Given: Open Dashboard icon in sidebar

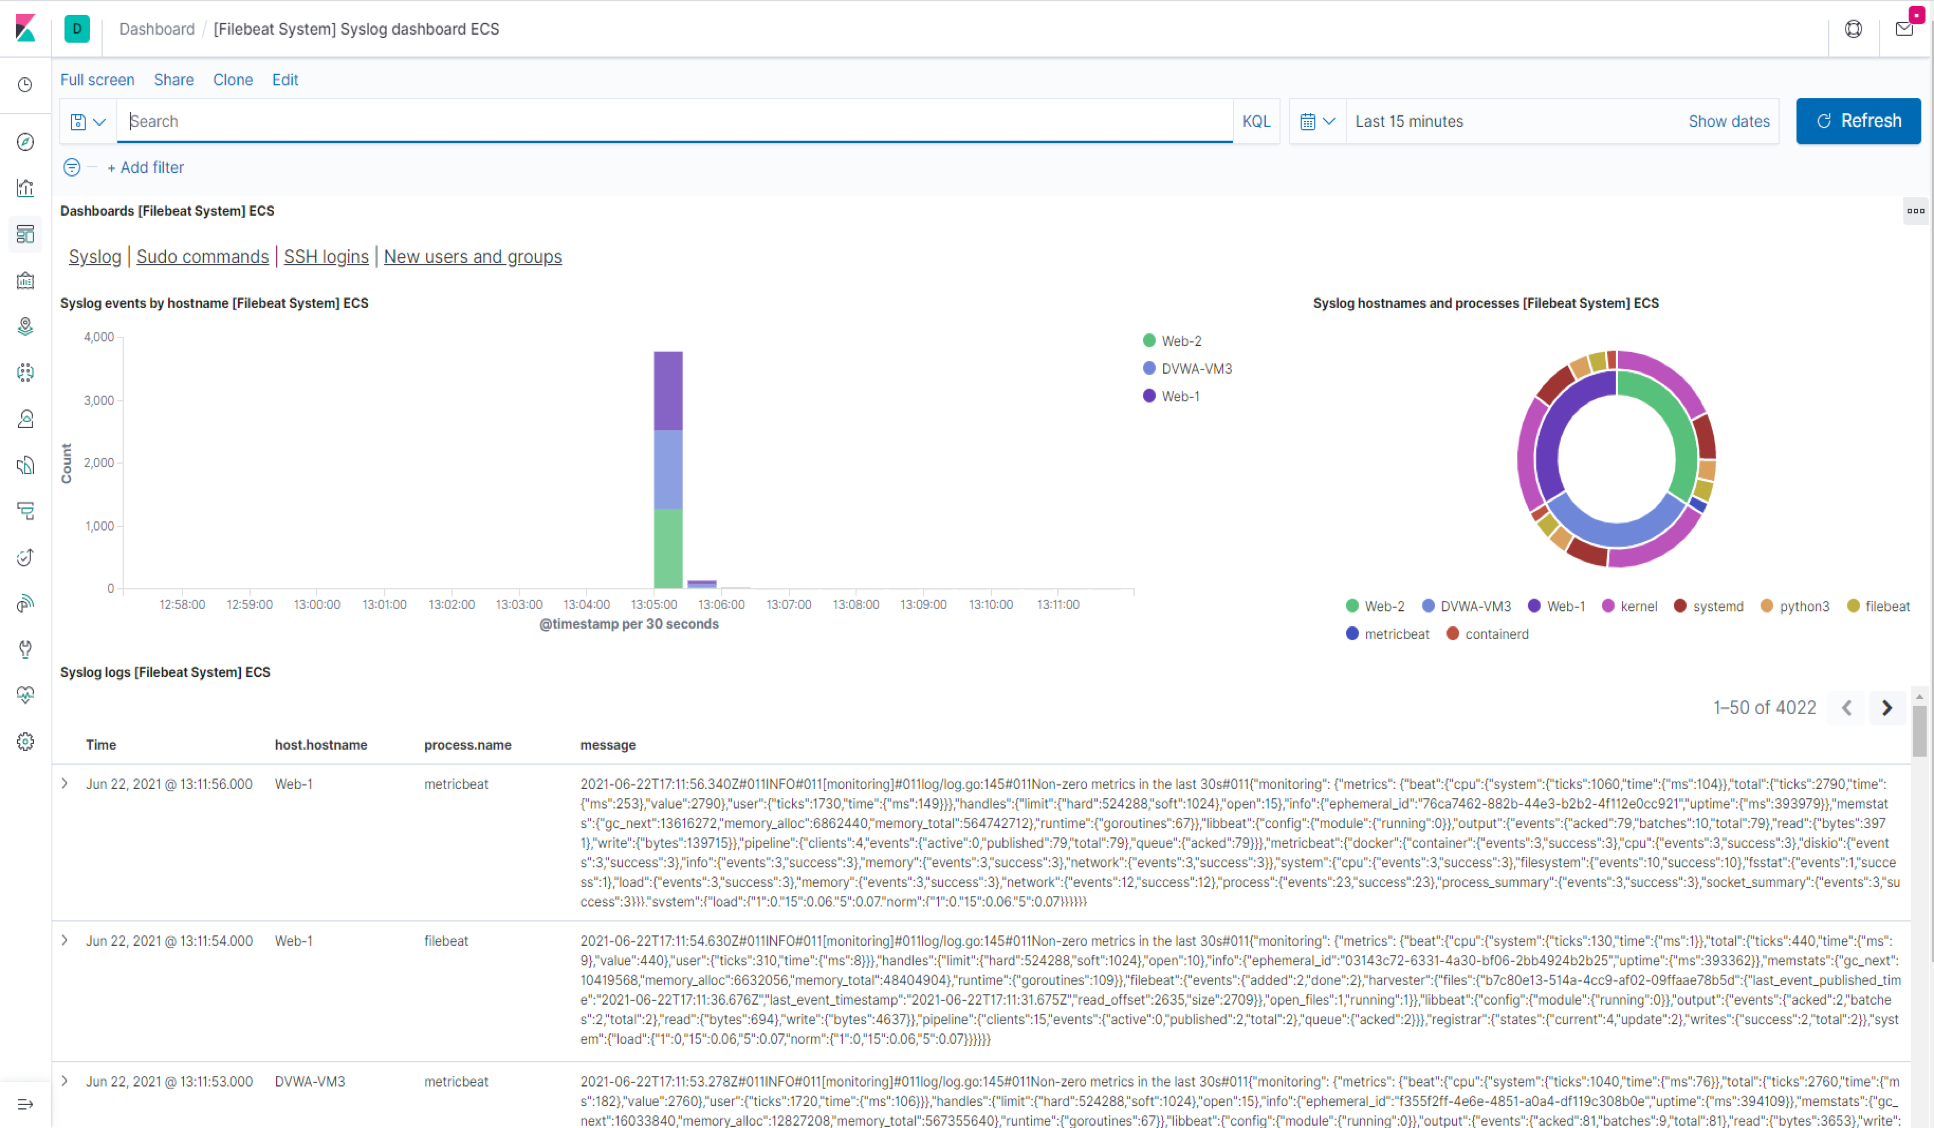Looking at the screenshot, I should pyautogui.click(x=26, y=234).
